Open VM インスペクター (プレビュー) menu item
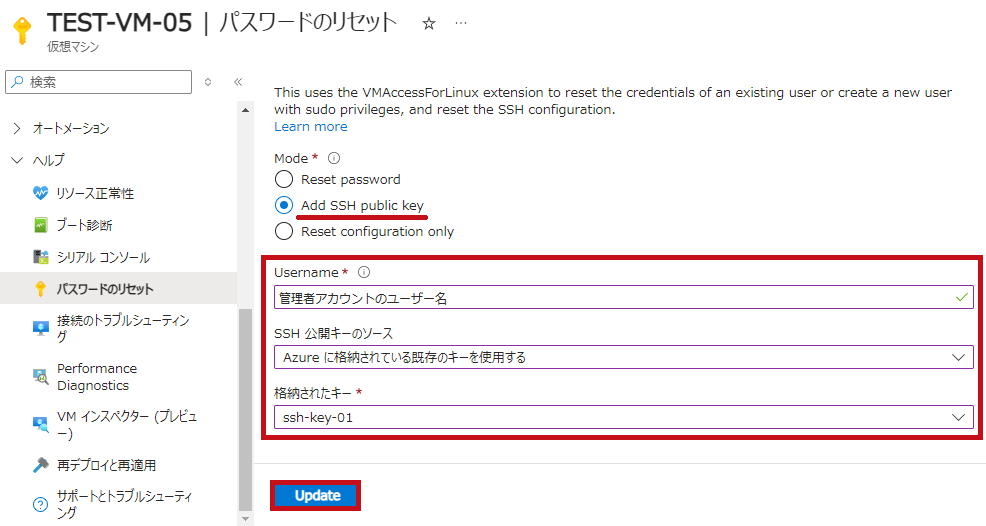Screen dimensions: 986x526 pos(126,425)
